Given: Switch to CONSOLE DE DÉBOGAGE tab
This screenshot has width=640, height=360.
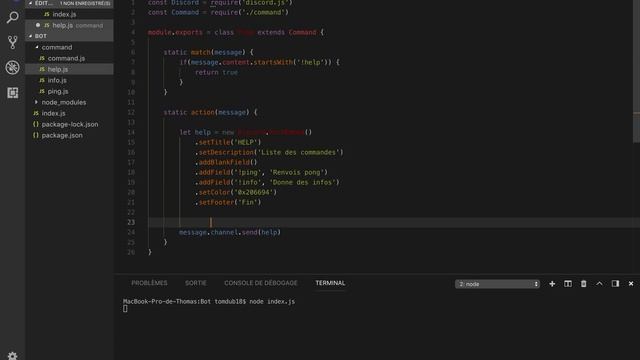Looking at the screenshot, I should point(260,283).
